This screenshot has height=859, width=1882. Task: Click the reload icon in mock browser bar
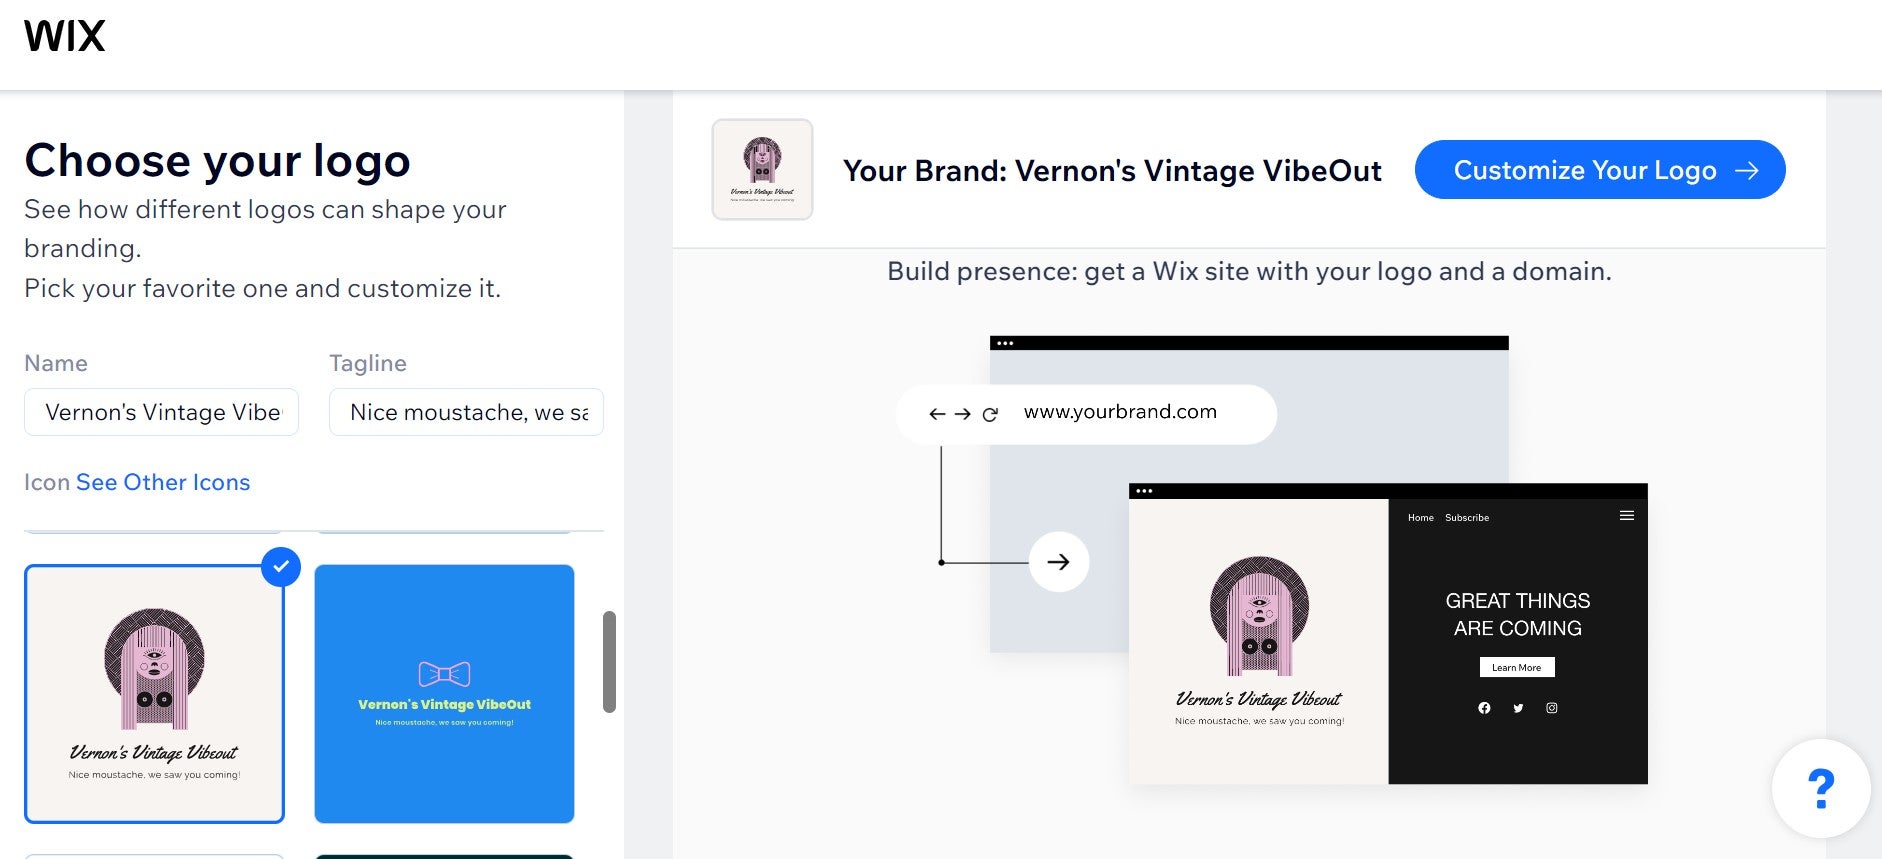tap(990, 414)
